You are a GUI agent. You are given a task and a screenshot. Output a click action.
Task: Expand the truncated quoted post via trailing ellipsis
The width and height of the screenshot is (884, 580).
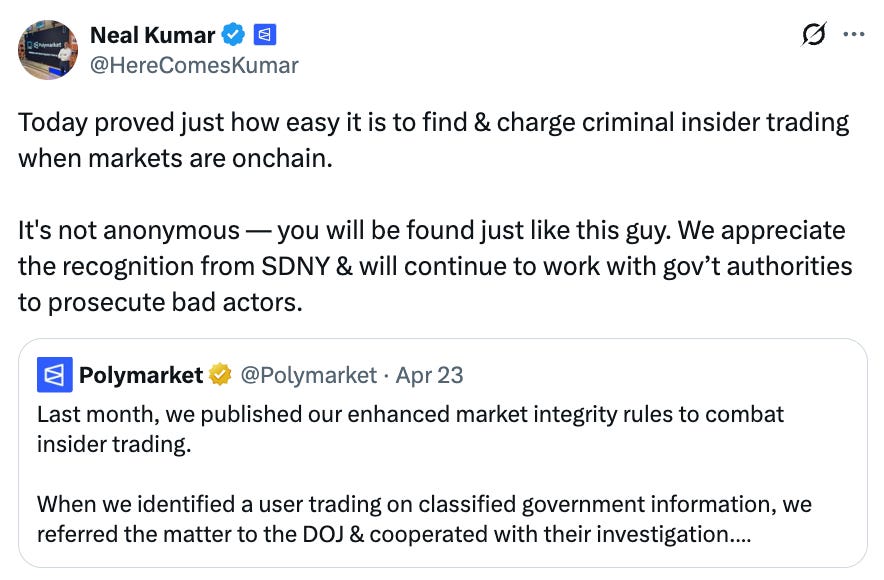741,534
